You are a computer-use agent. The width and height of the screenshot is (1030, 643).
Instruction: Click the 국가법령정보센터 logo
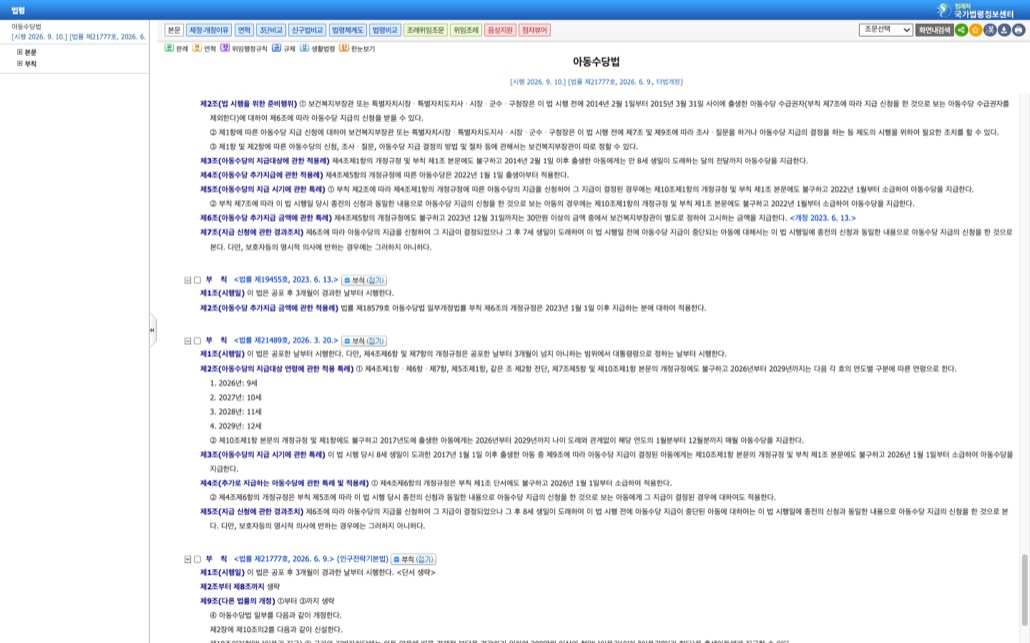click(975, 10)
